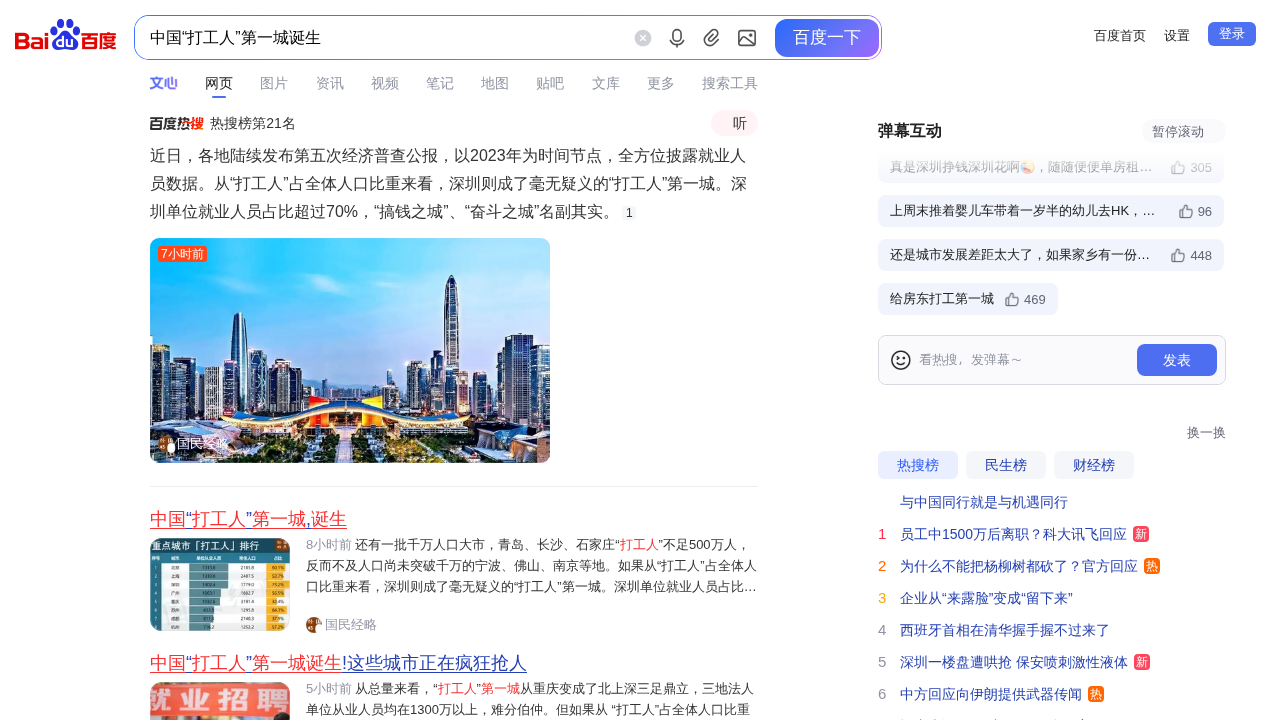Clear the search box text

click(x=643, y=38)
